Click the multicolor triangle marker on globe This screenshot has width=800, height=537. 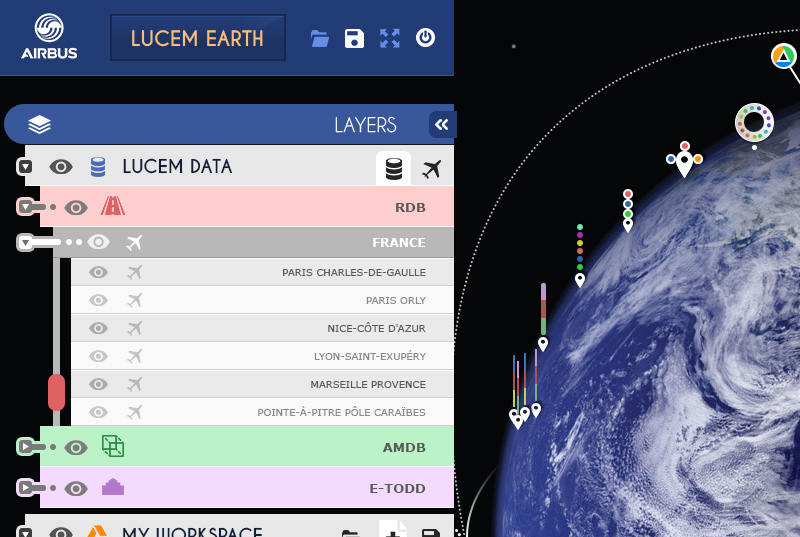pos(784,56)
